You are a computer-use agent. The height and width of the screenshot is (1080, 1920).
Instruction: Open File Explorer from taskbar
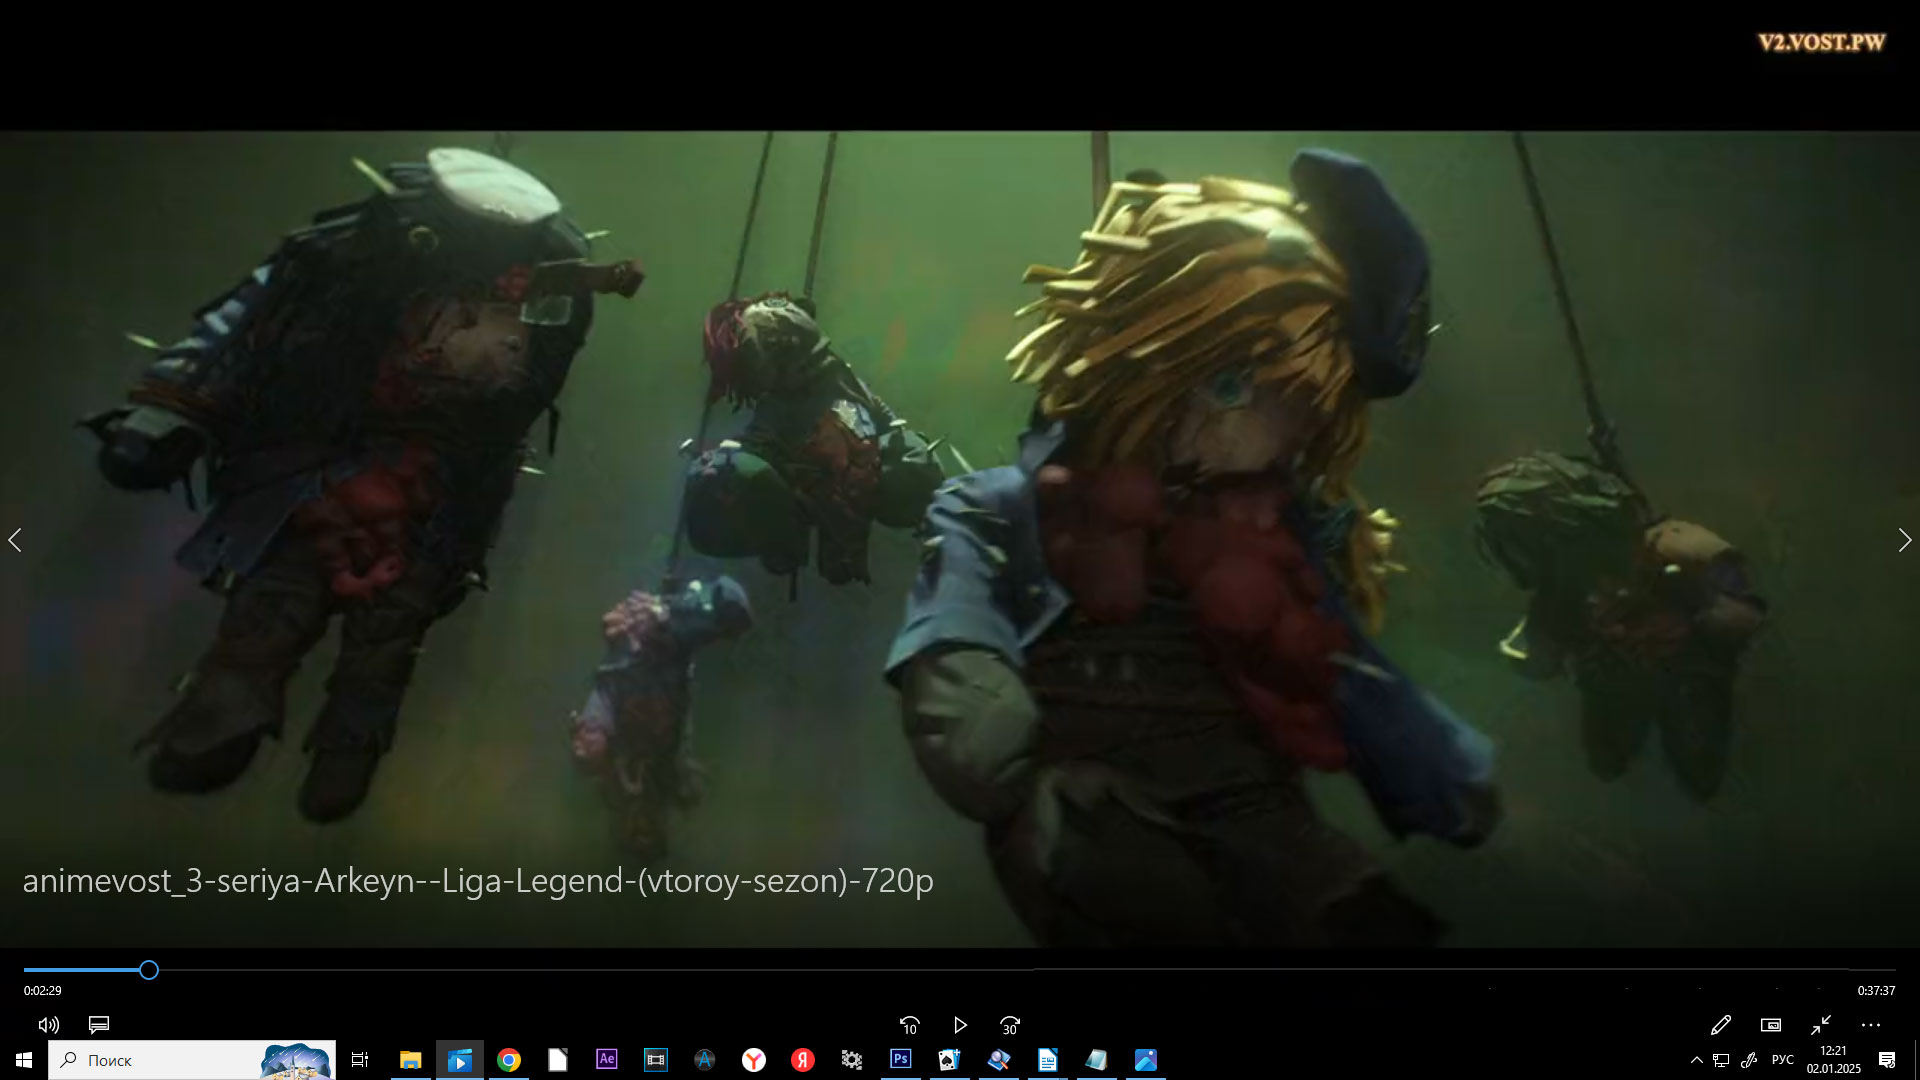click(x=410, y=1060)
